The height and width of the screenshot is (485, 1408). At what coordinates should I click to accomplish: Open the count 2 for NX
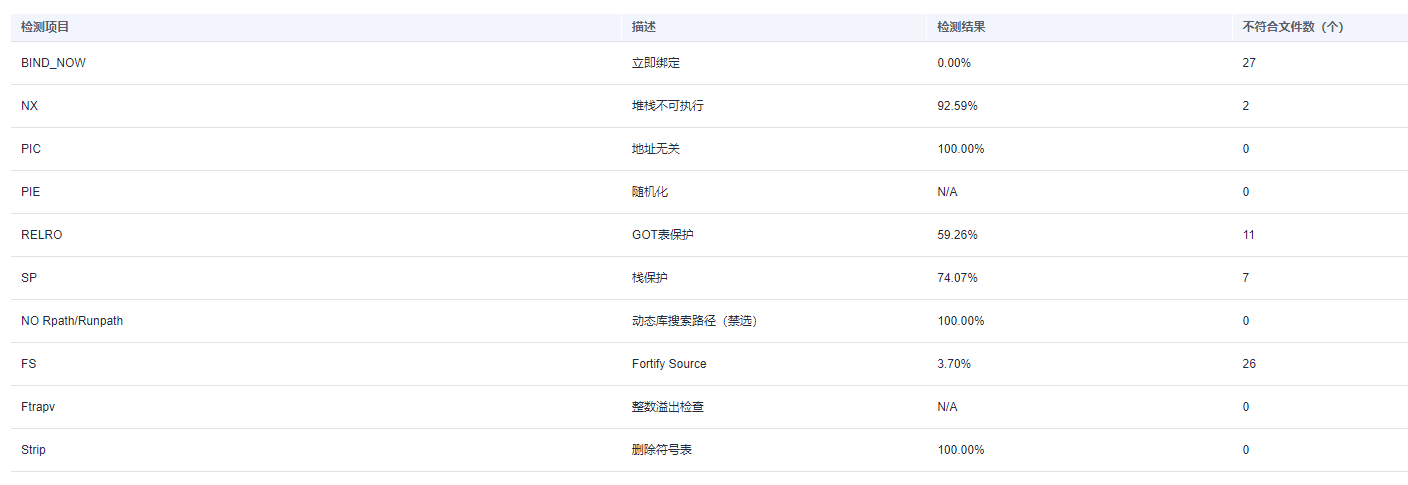pyautogui.click(x=1246, y=106)
